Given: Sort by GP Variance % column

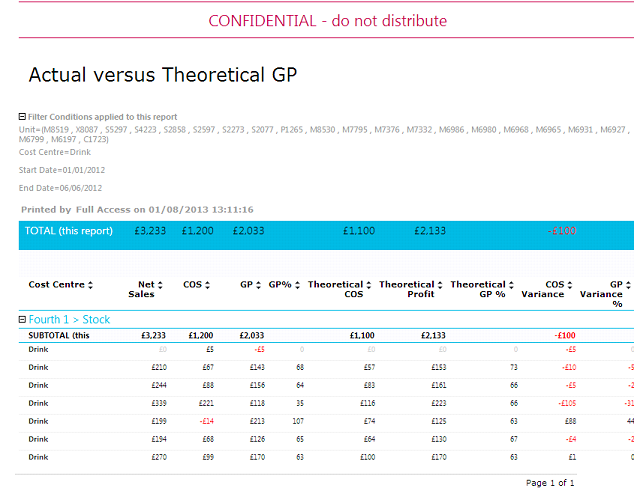Looking at the screenshot, I should [627, 285].
